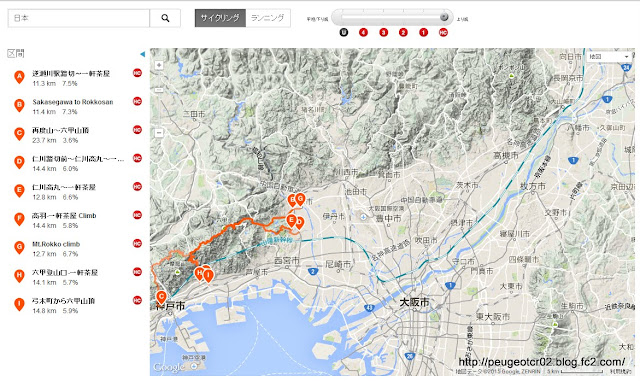Click map marker I on the map
The width and height of the screenshot is (640, 381).
pos(208,276)
